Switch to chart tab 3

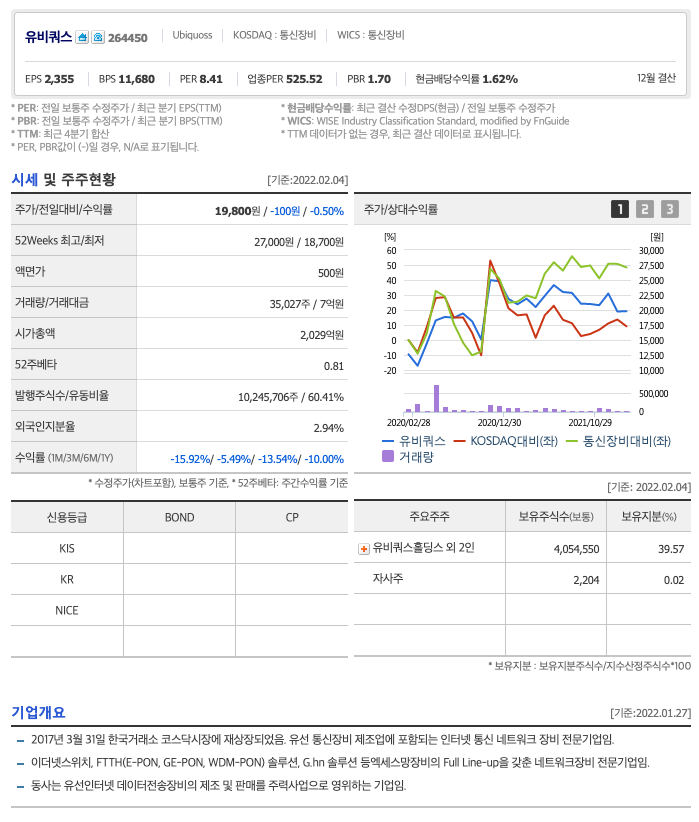pos(670,209)
